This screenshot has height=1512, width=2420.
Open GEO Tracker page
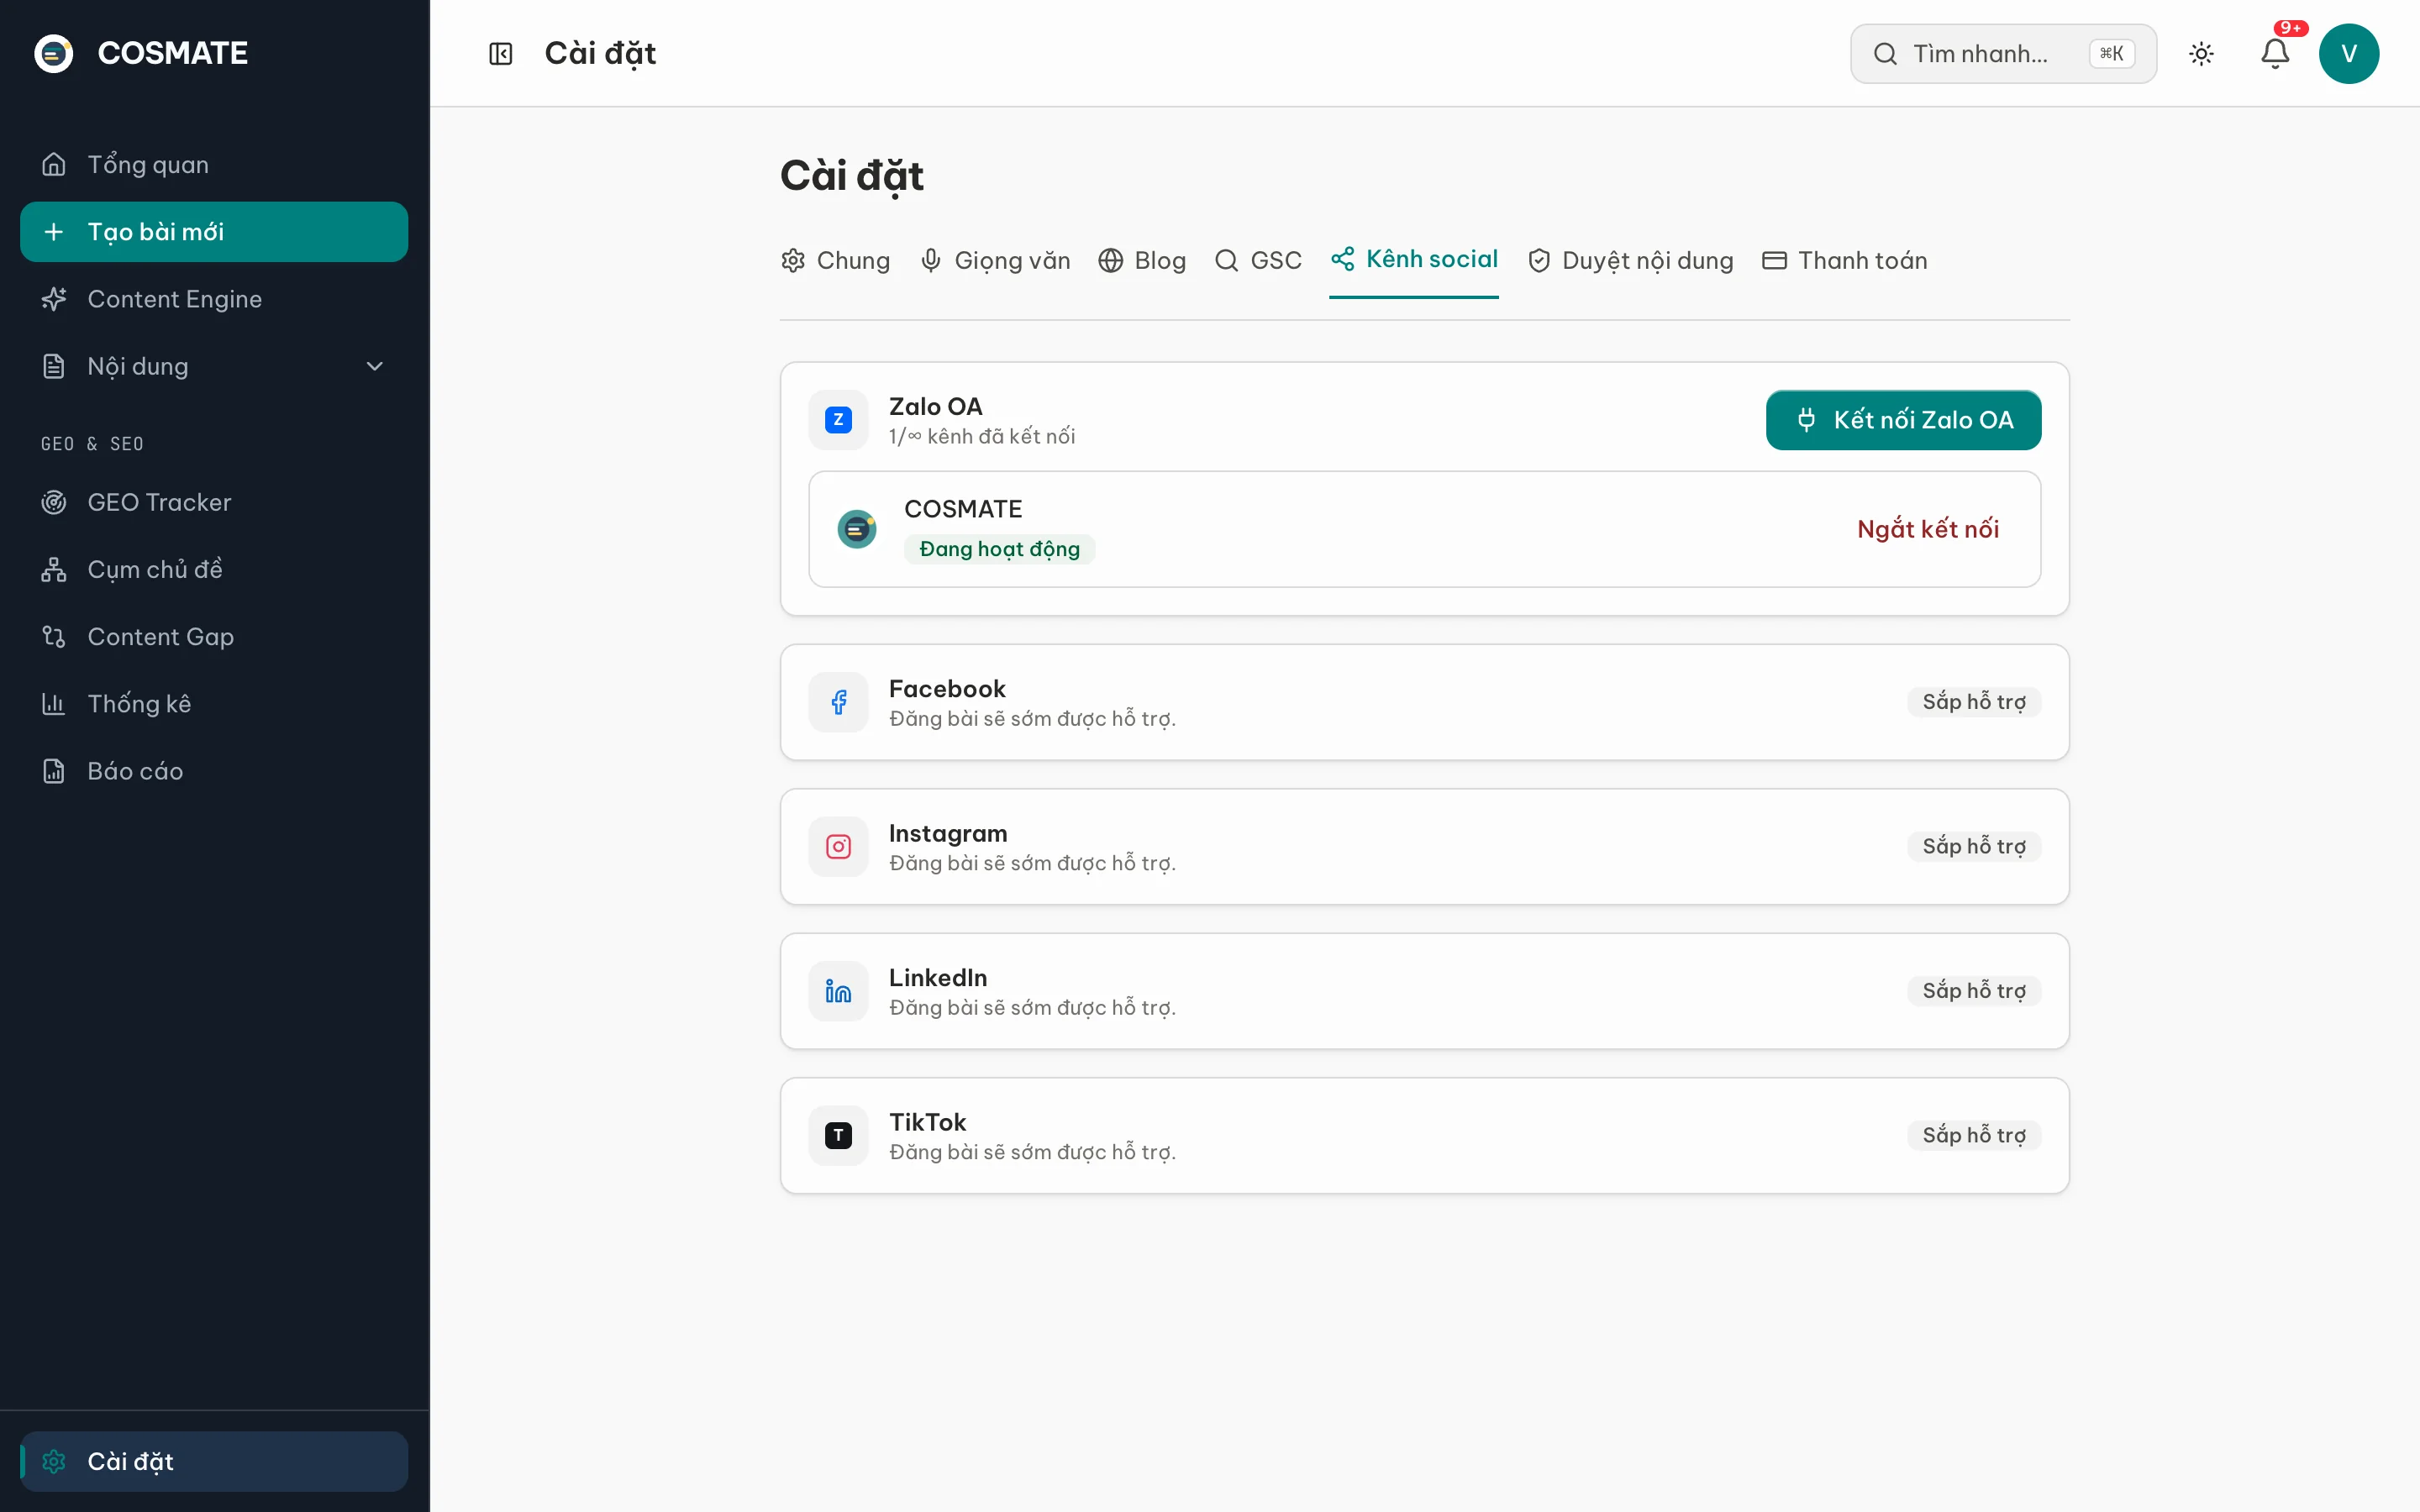214,502
